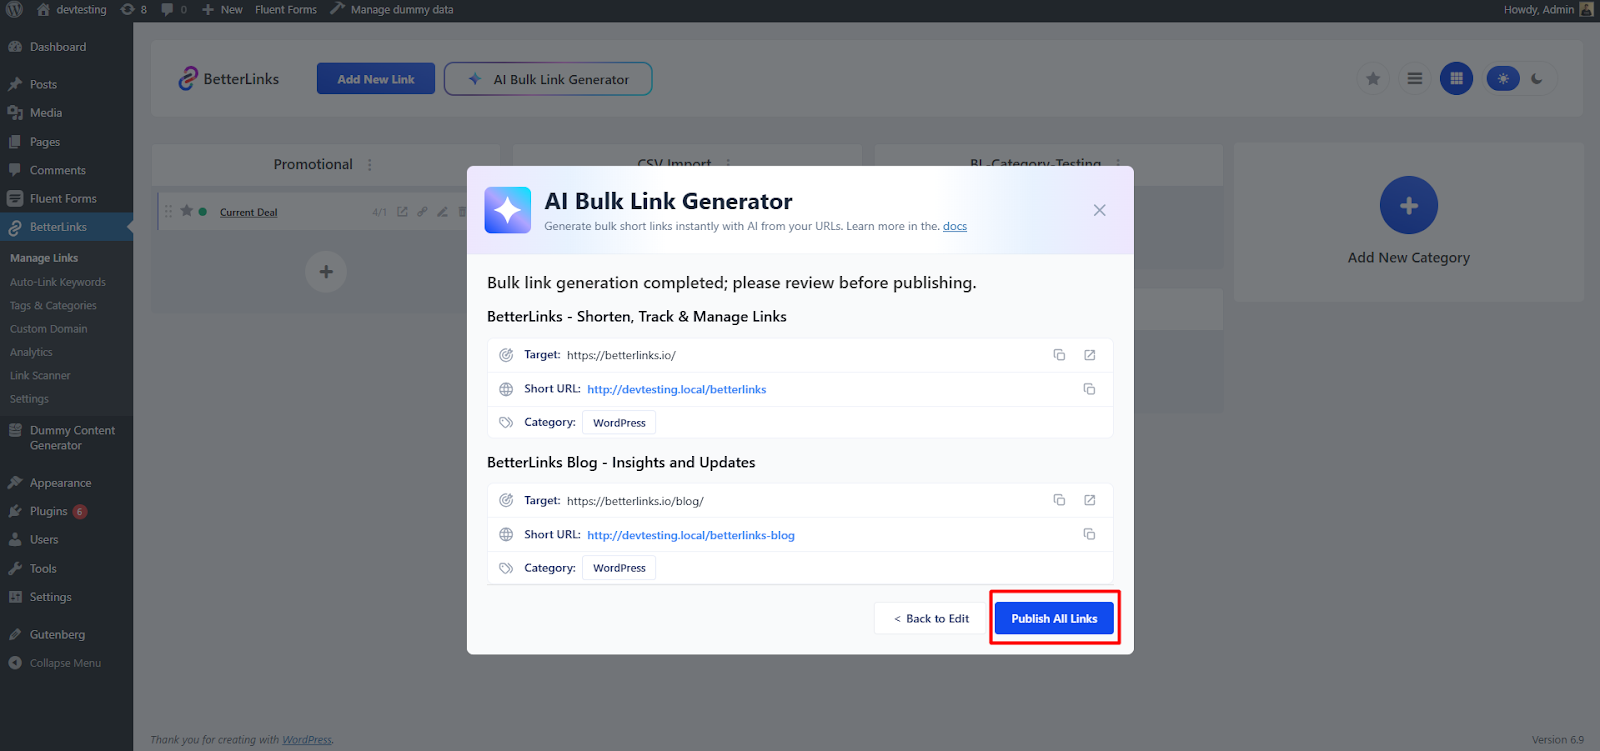The width and height of the screenshot is (1600, 751).
Task: Edit the Current Deal link
Action: point(442,212)
